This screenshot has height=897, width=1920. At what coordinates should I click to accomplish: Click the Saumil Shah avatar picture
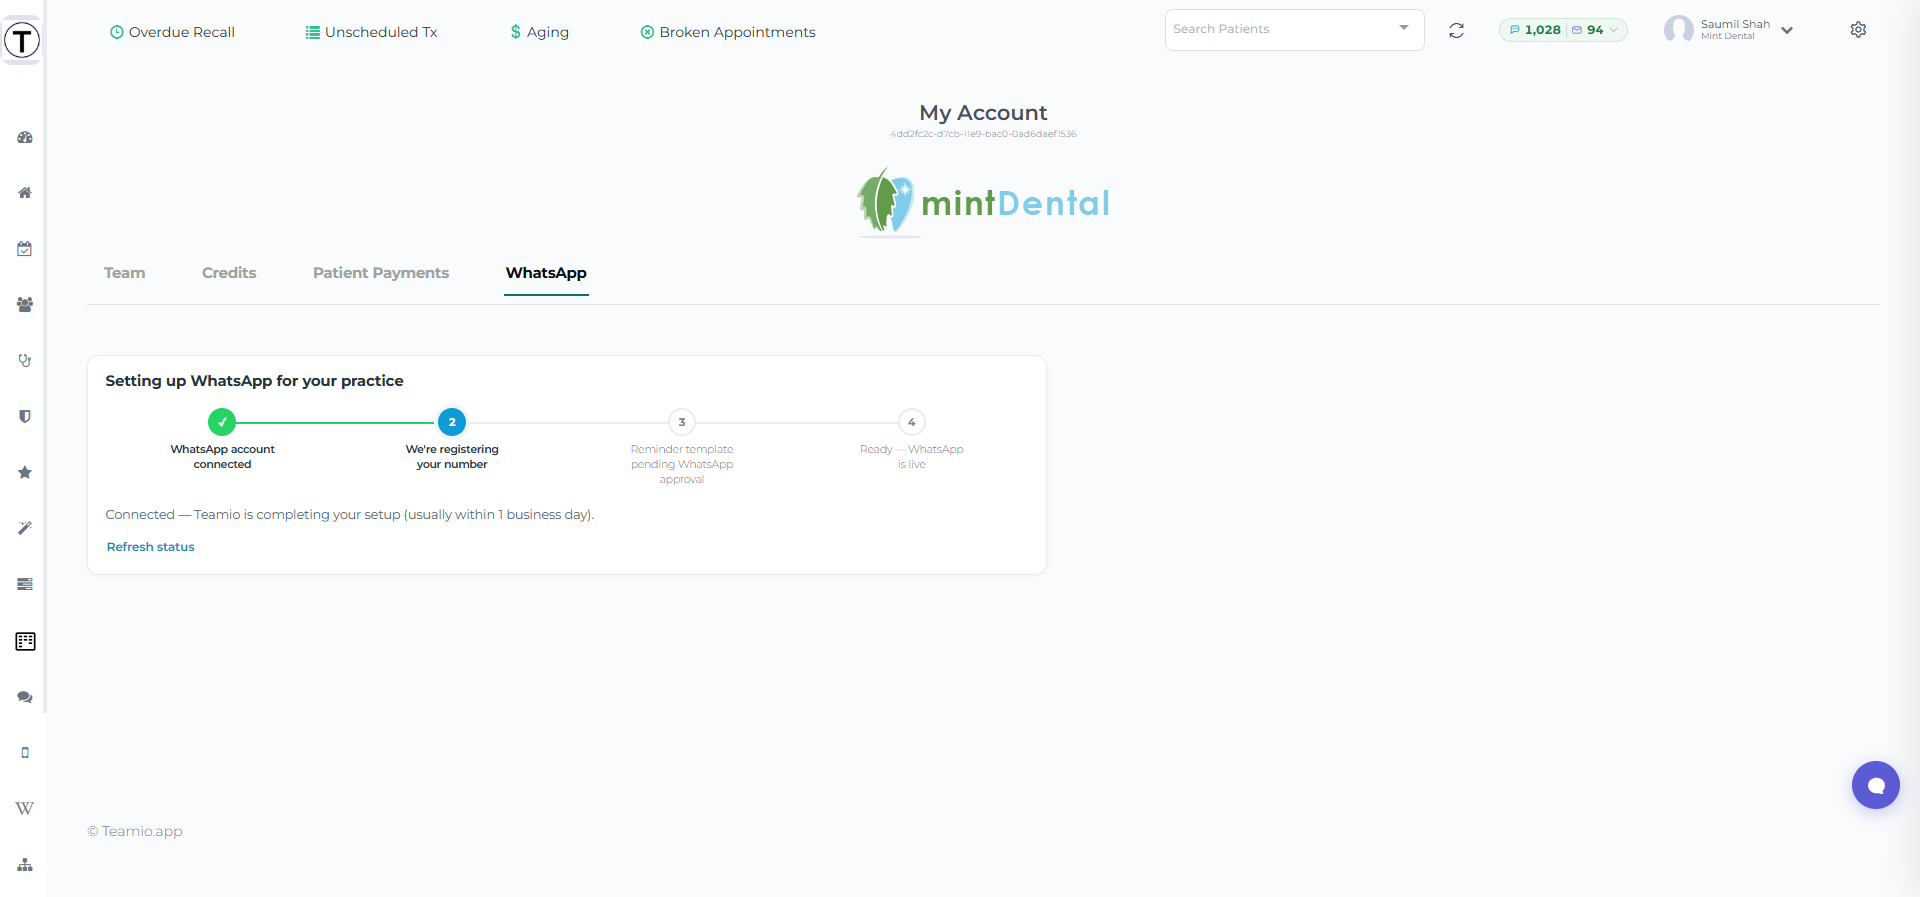click(x=1679, y=30)
